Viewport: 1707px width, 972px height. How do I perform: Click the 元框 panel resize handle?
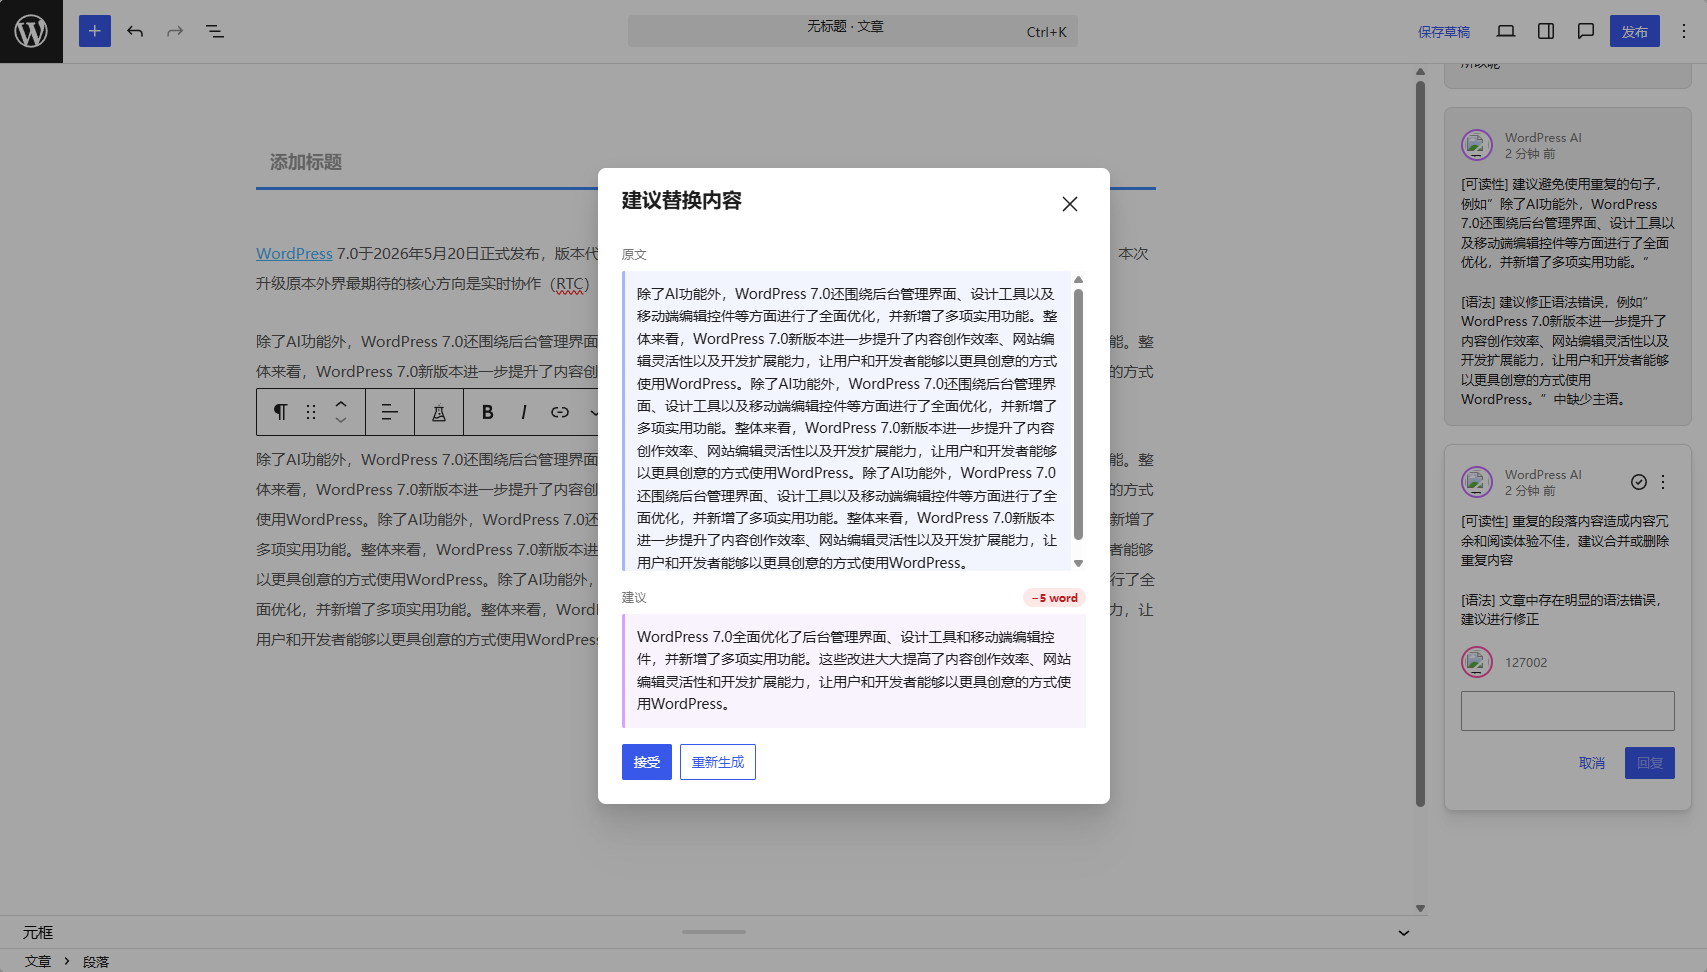pos(714,932)
